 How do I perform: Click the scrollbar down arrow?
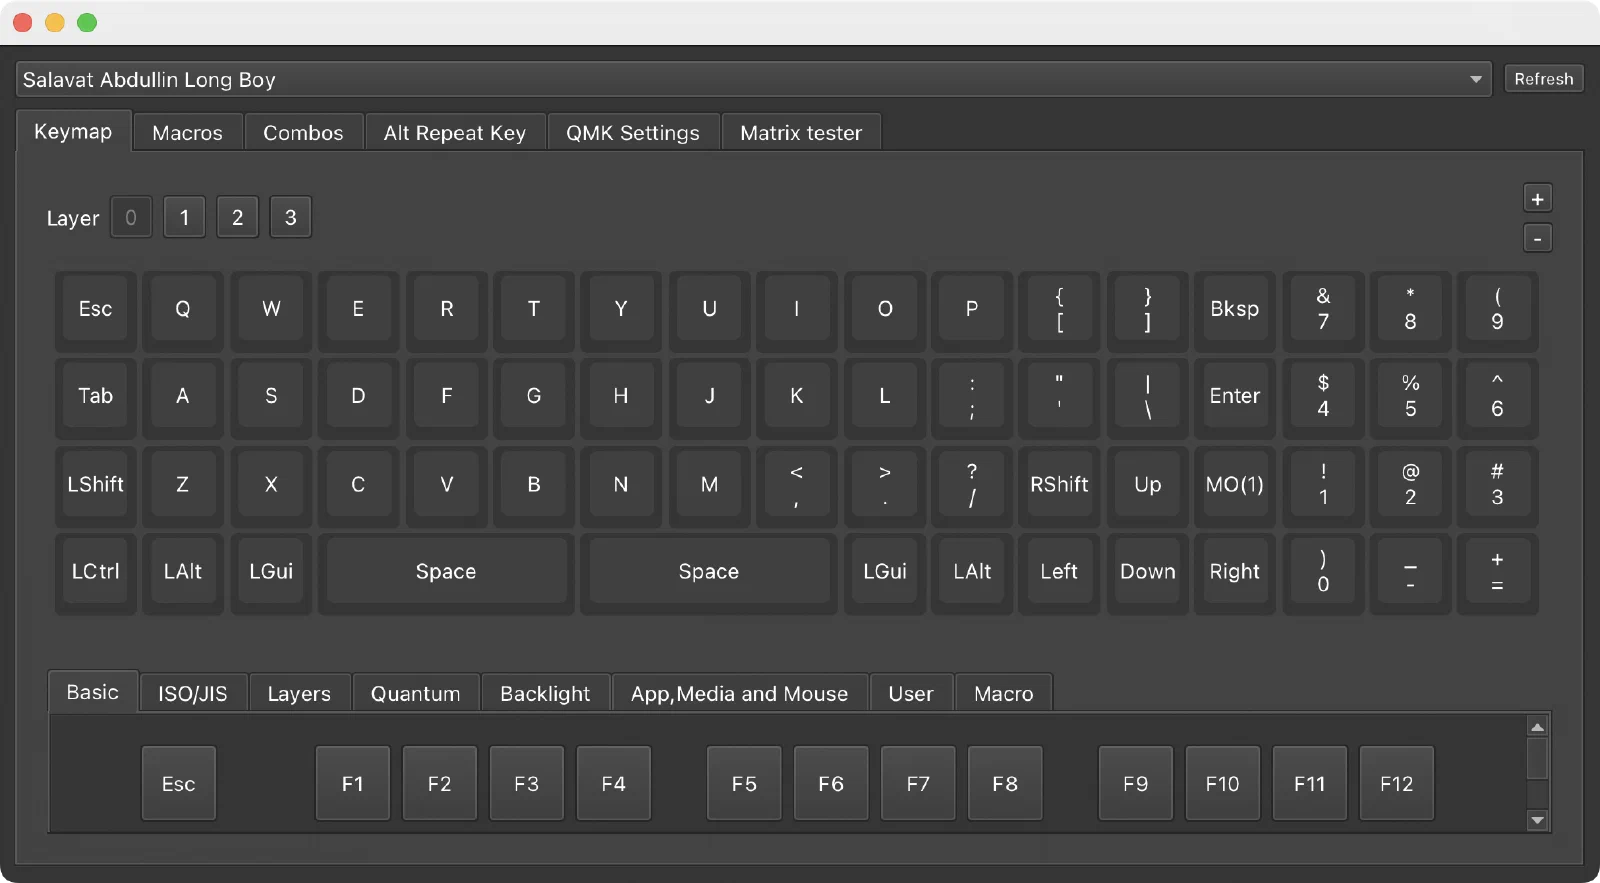tap(1538, 821)
